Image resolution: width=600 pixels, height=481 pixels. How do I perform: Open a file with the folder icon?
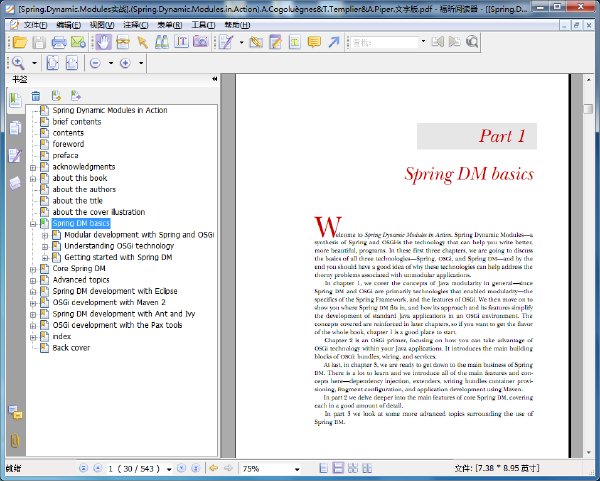coord(20,42)
